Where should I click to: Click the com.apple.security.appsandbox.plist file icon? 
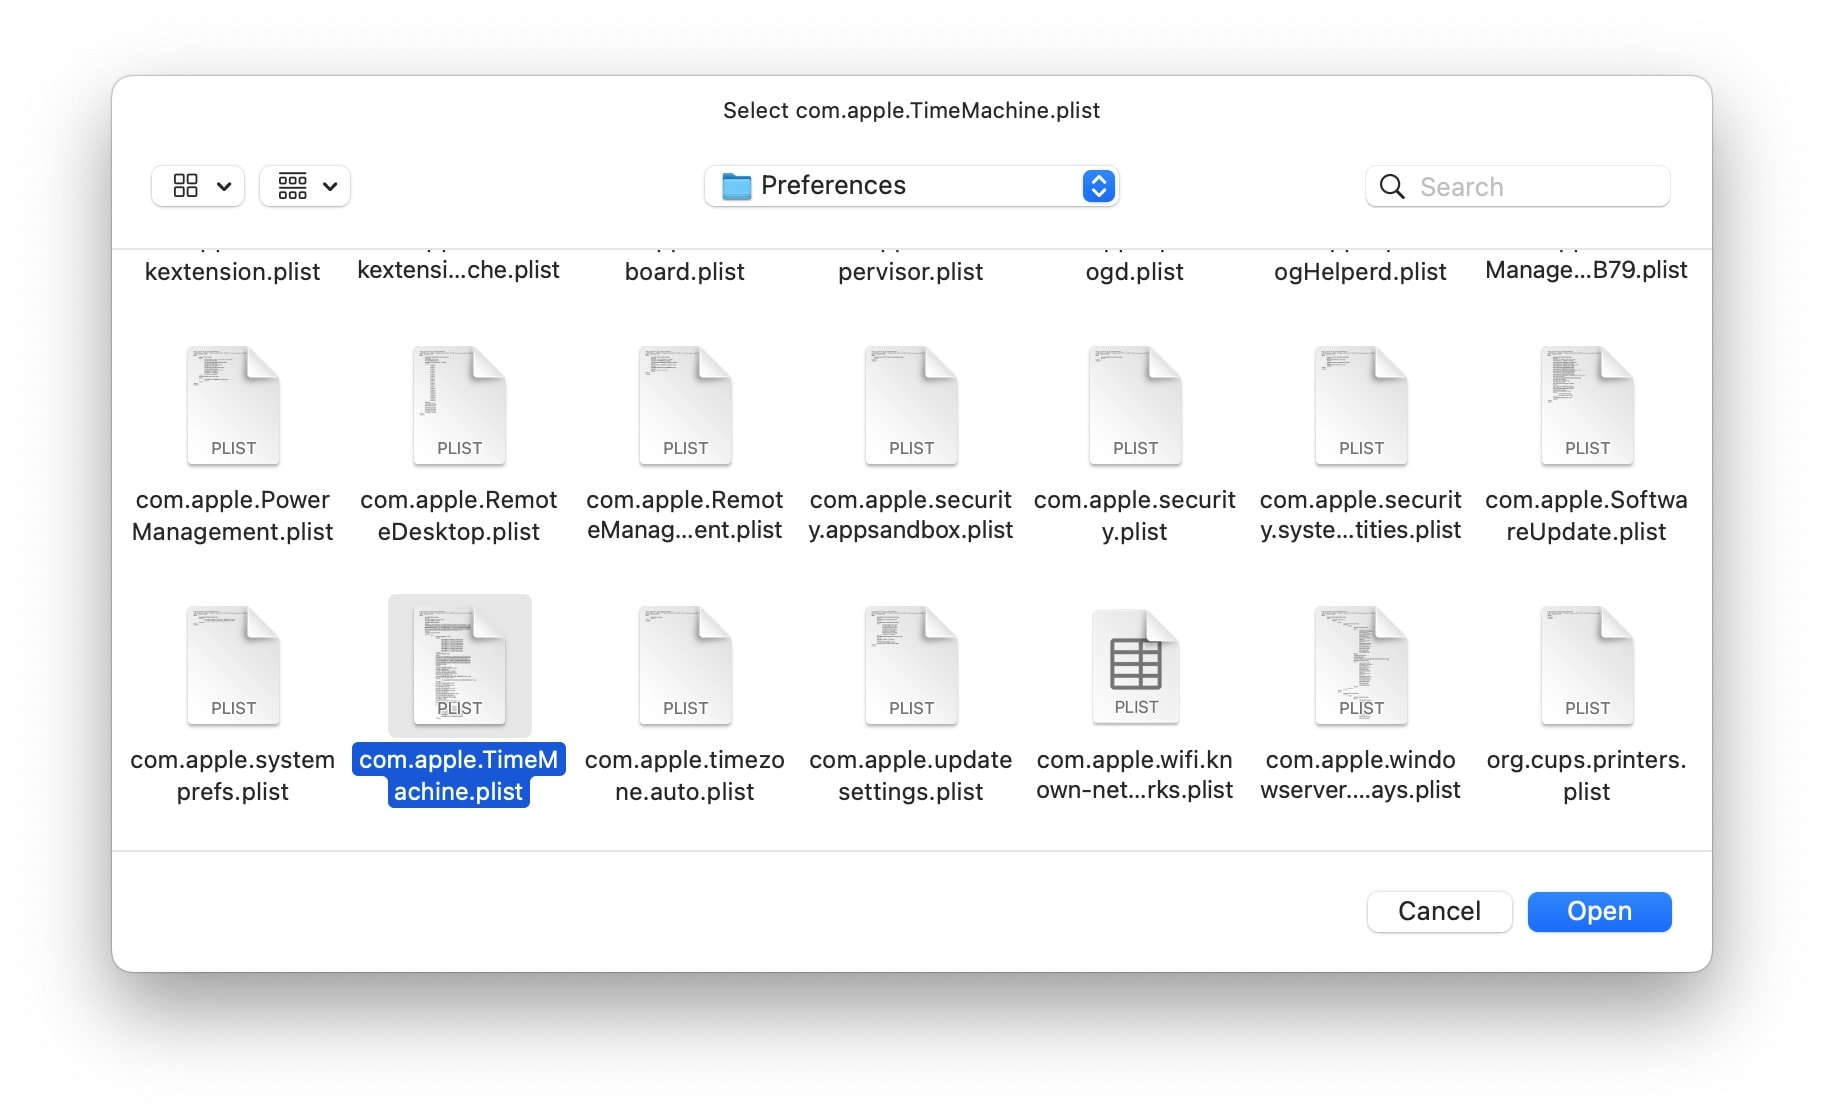pos(911,406)
